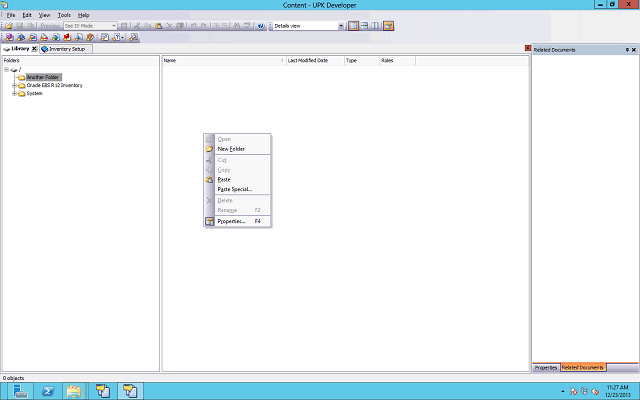Close the Library tab with its X

point(34,49)
